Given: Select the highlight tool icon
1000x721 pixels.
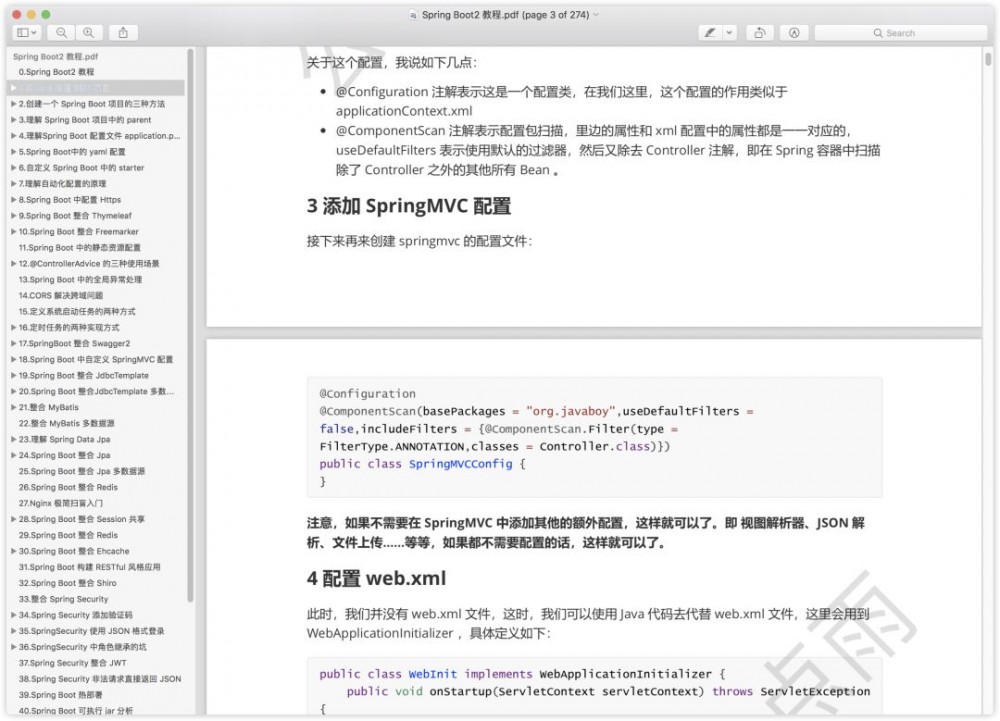Looking at the screenshot, I should [x=710, y=32].
